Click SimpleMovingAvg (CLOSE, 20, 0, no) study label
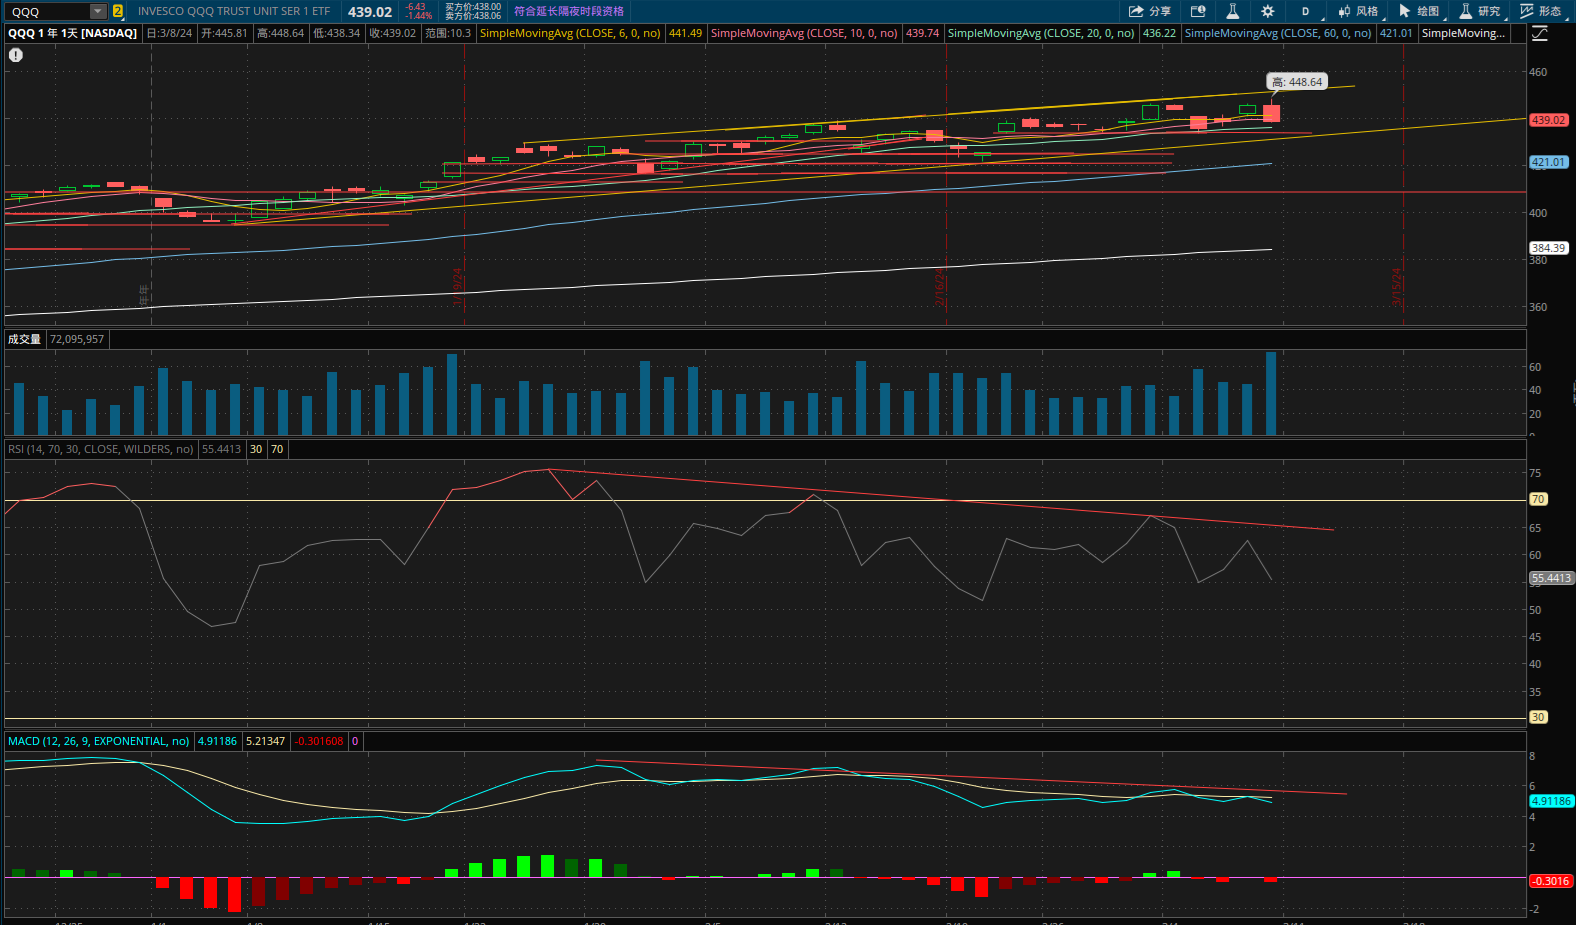This screenshot has width=1576, height=925. pos(1041,33)
